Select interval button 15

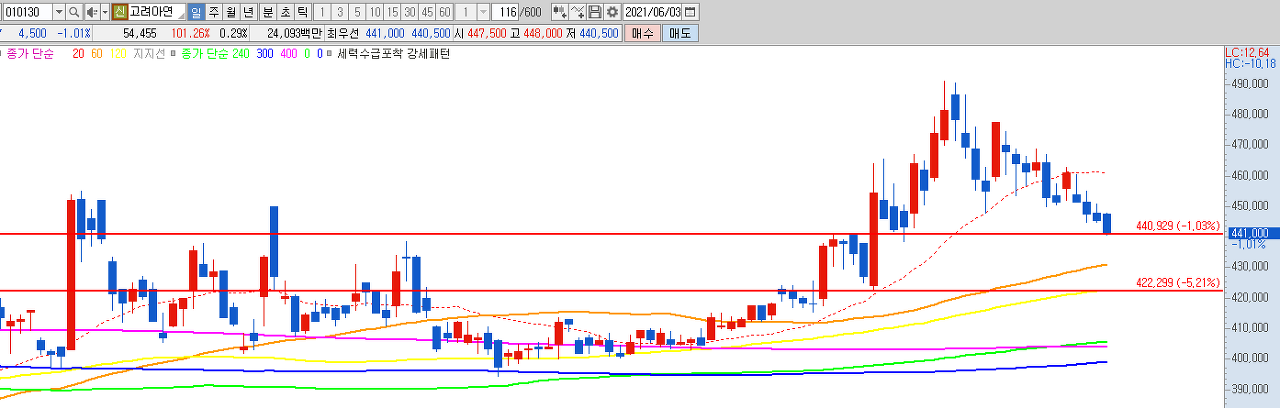point(392,12)
